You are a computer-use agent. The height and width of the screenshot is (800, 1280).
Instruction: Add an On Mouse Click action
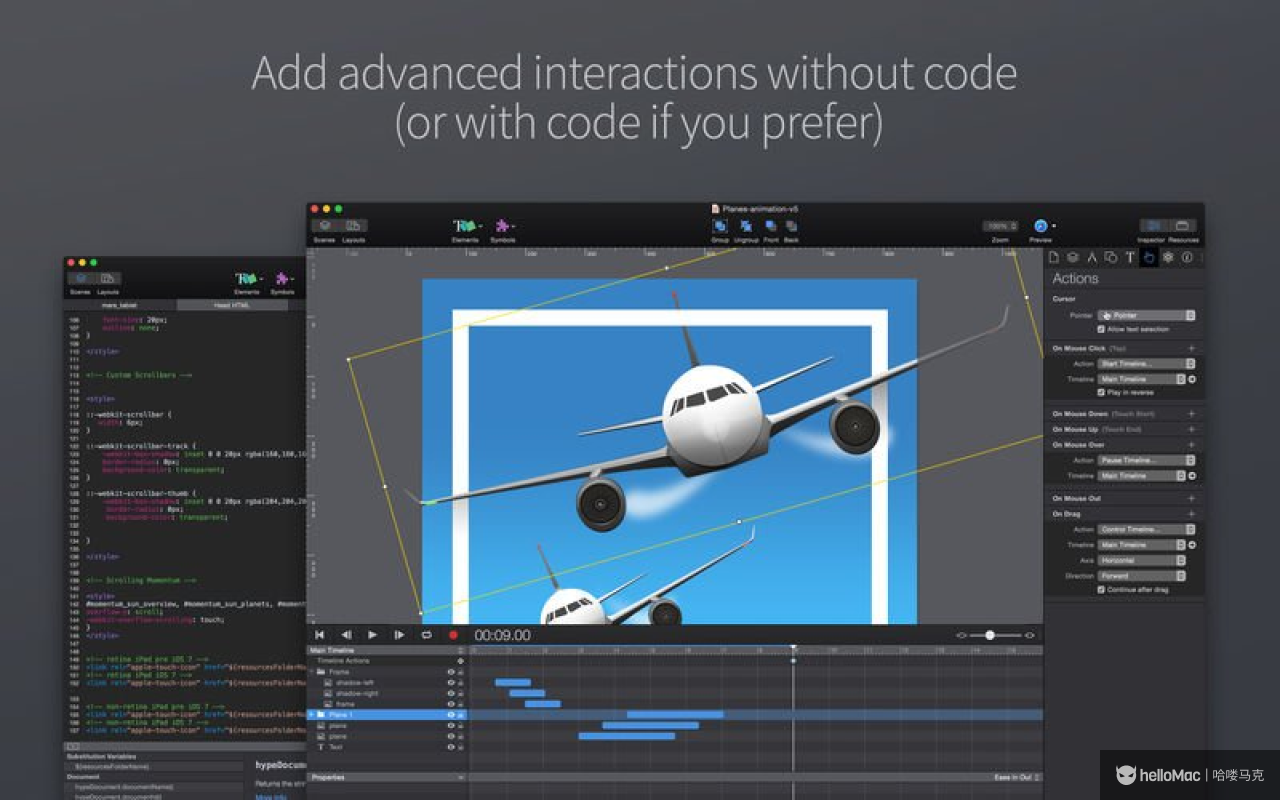1191,348
